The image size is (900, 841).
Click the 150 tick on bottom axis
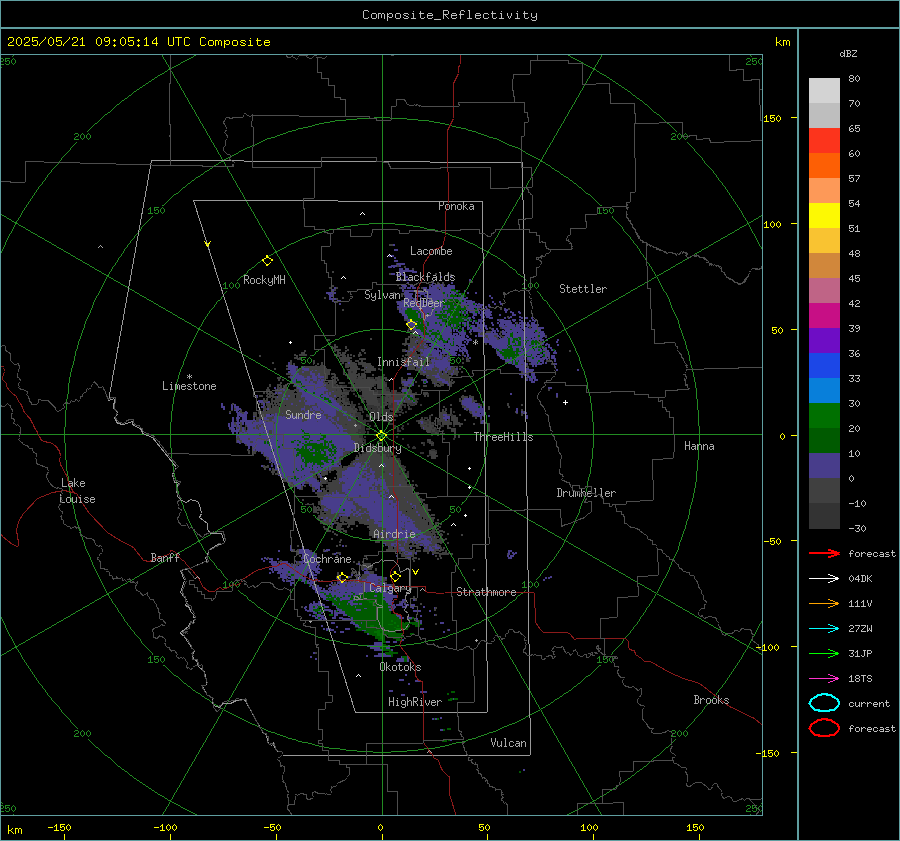[x=695, y=827]
